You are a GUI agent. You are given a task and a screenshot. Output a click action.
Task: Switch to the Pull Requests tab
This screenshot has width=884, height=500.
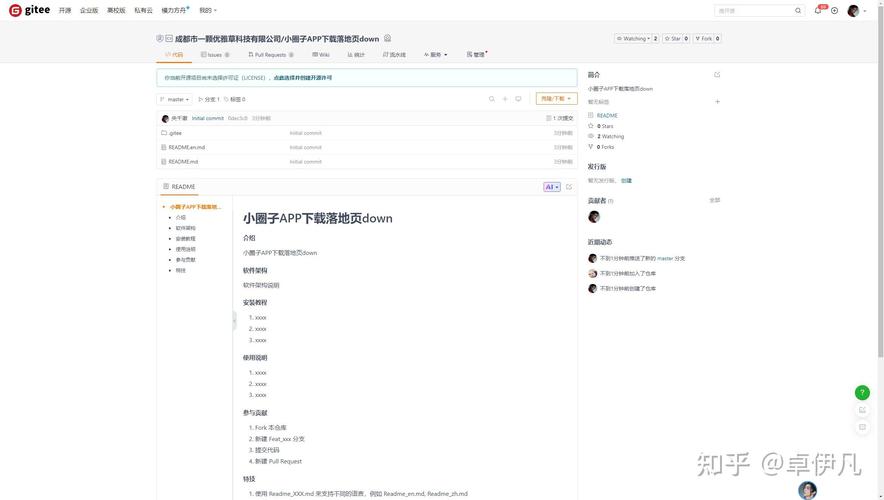[x=271, y=55]
